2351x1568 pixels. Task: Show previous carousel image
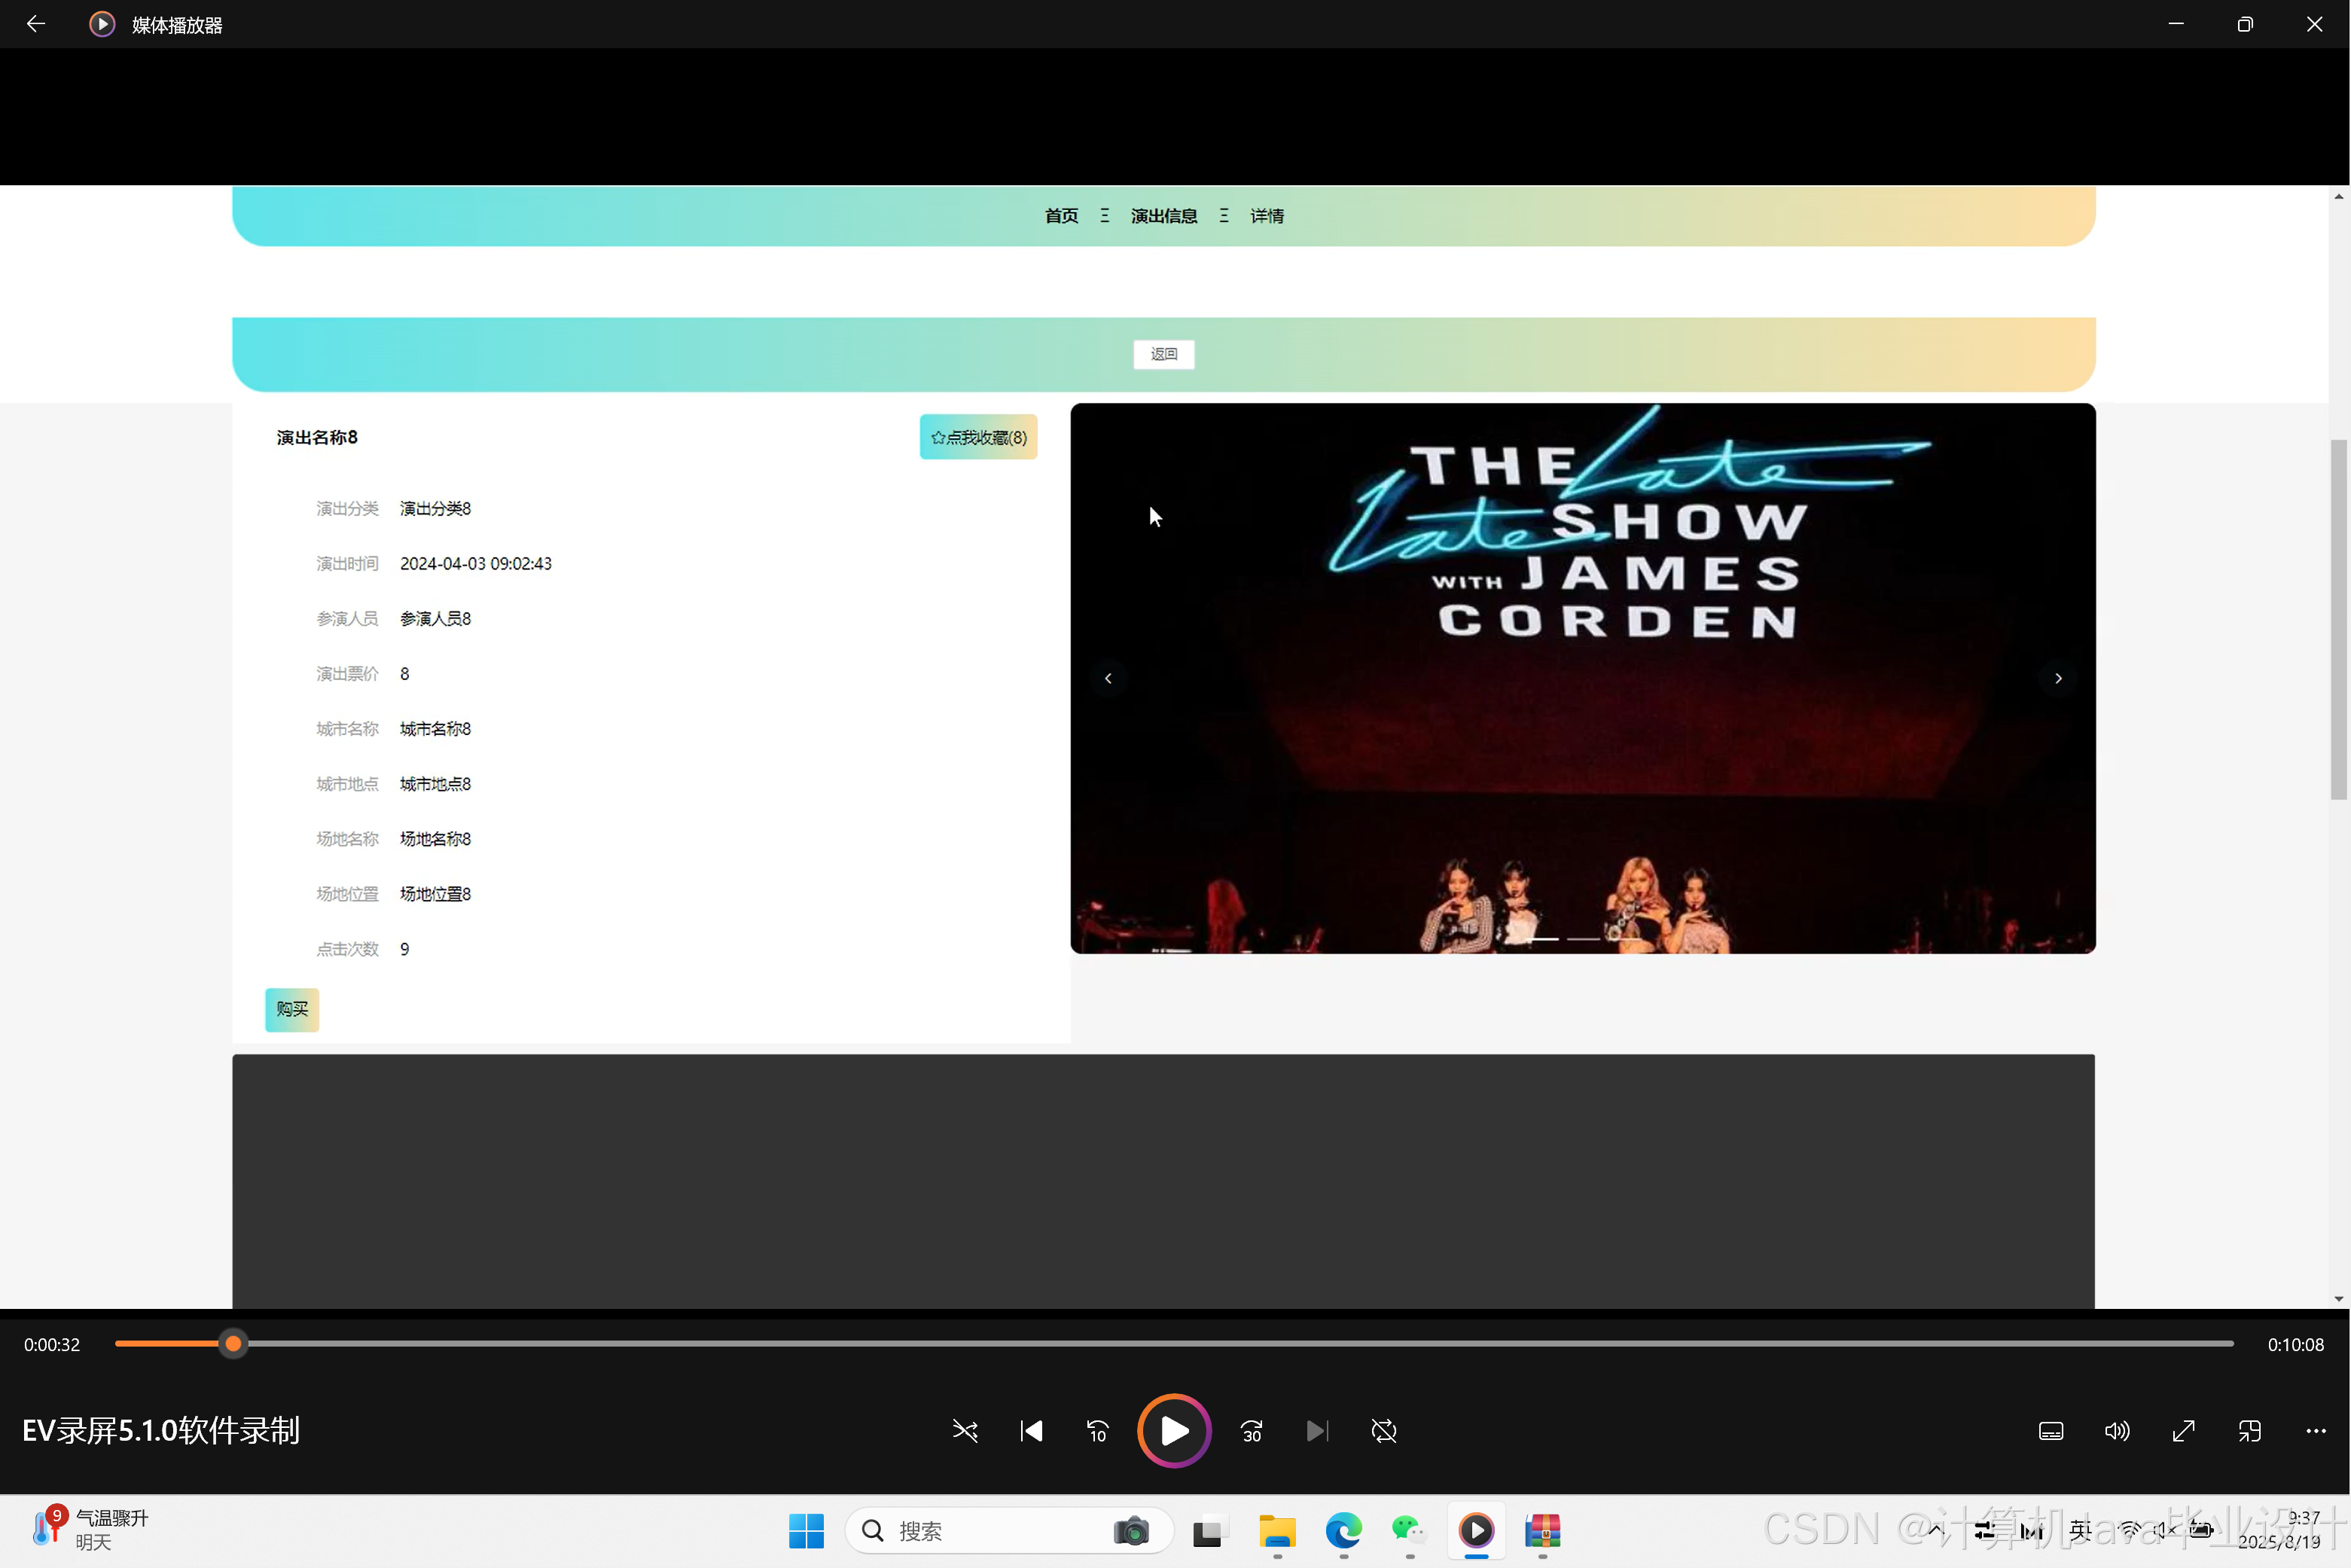[1108, 678]
